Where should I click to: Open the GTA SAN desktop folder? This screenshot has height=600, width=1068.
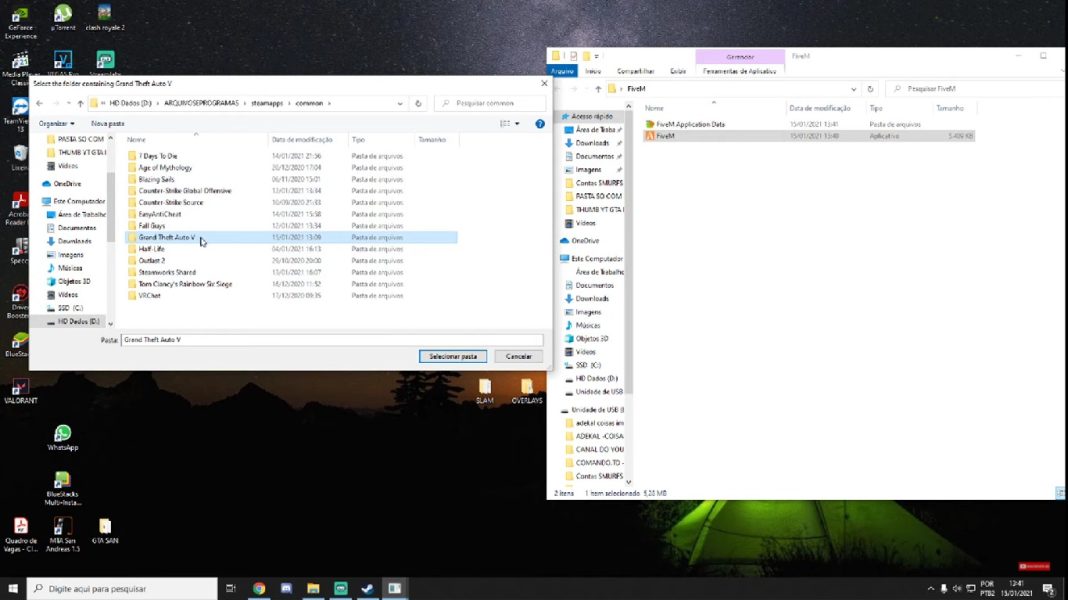105,531
